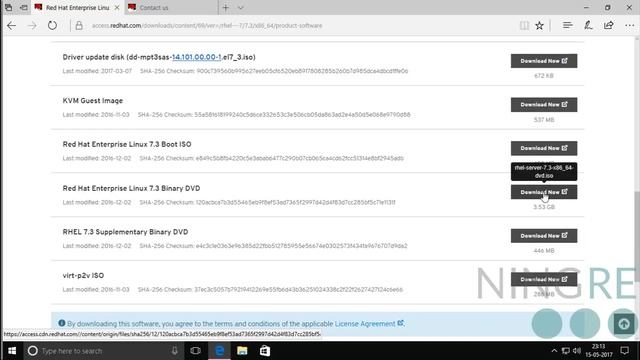This screenshot has width=640, height=360.
Task: Click the info icon in license notice
Action: (62, 323)
